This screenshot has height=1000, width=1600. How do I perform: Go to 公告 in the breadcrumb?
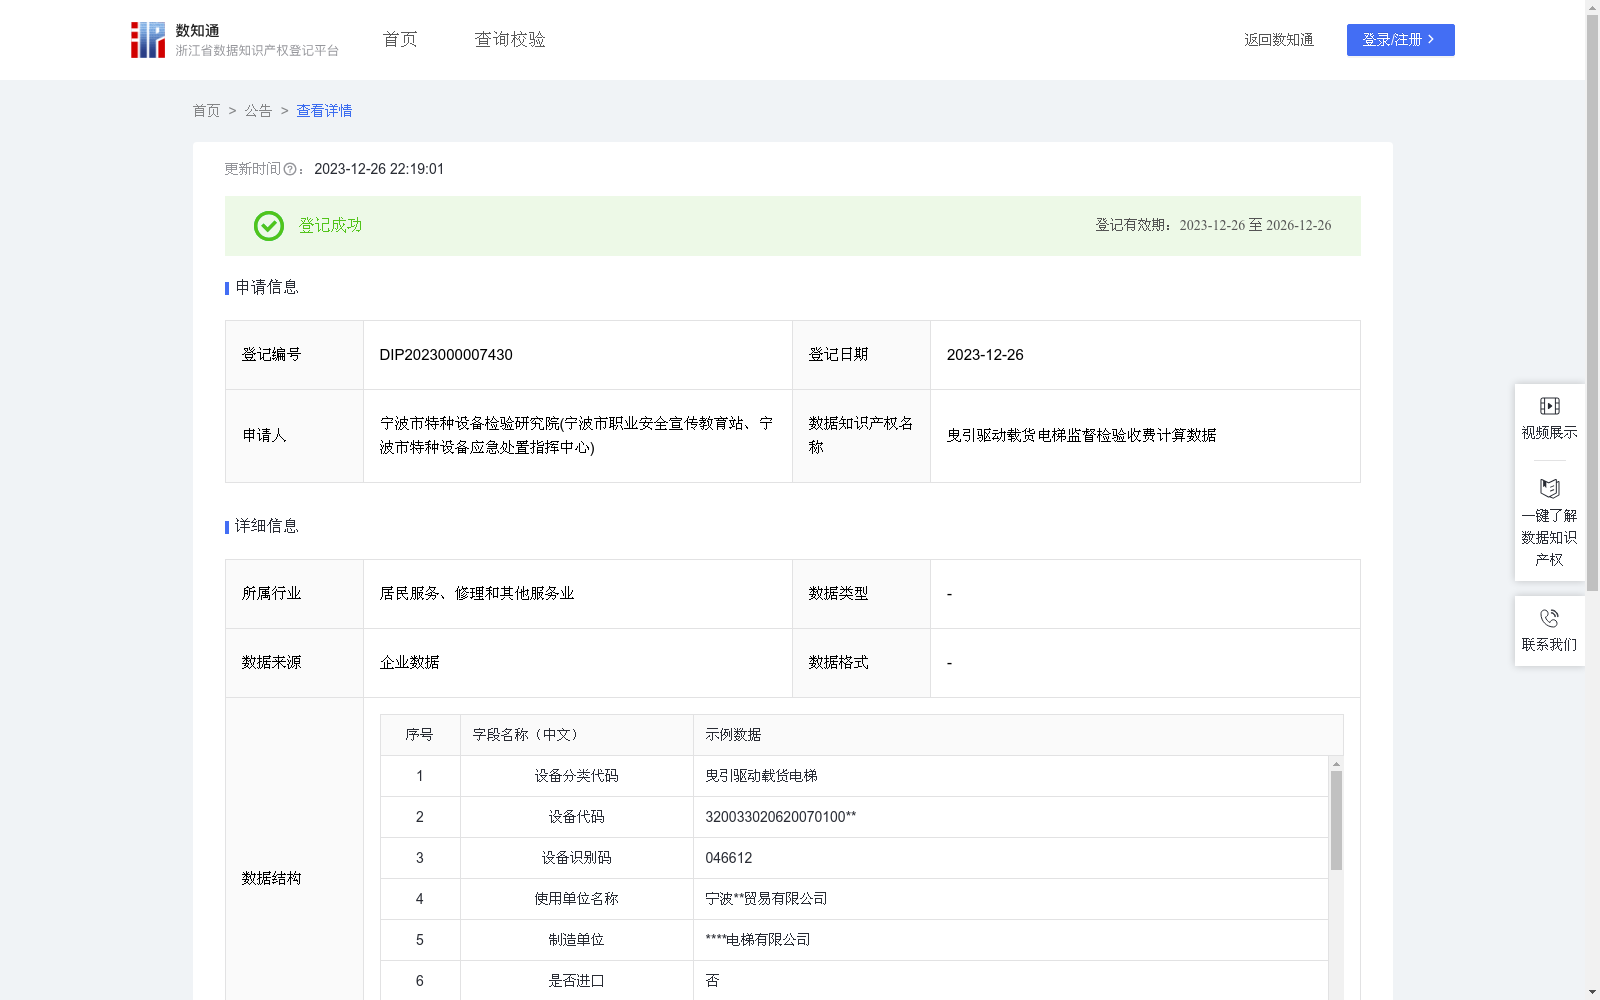[258, 111]
